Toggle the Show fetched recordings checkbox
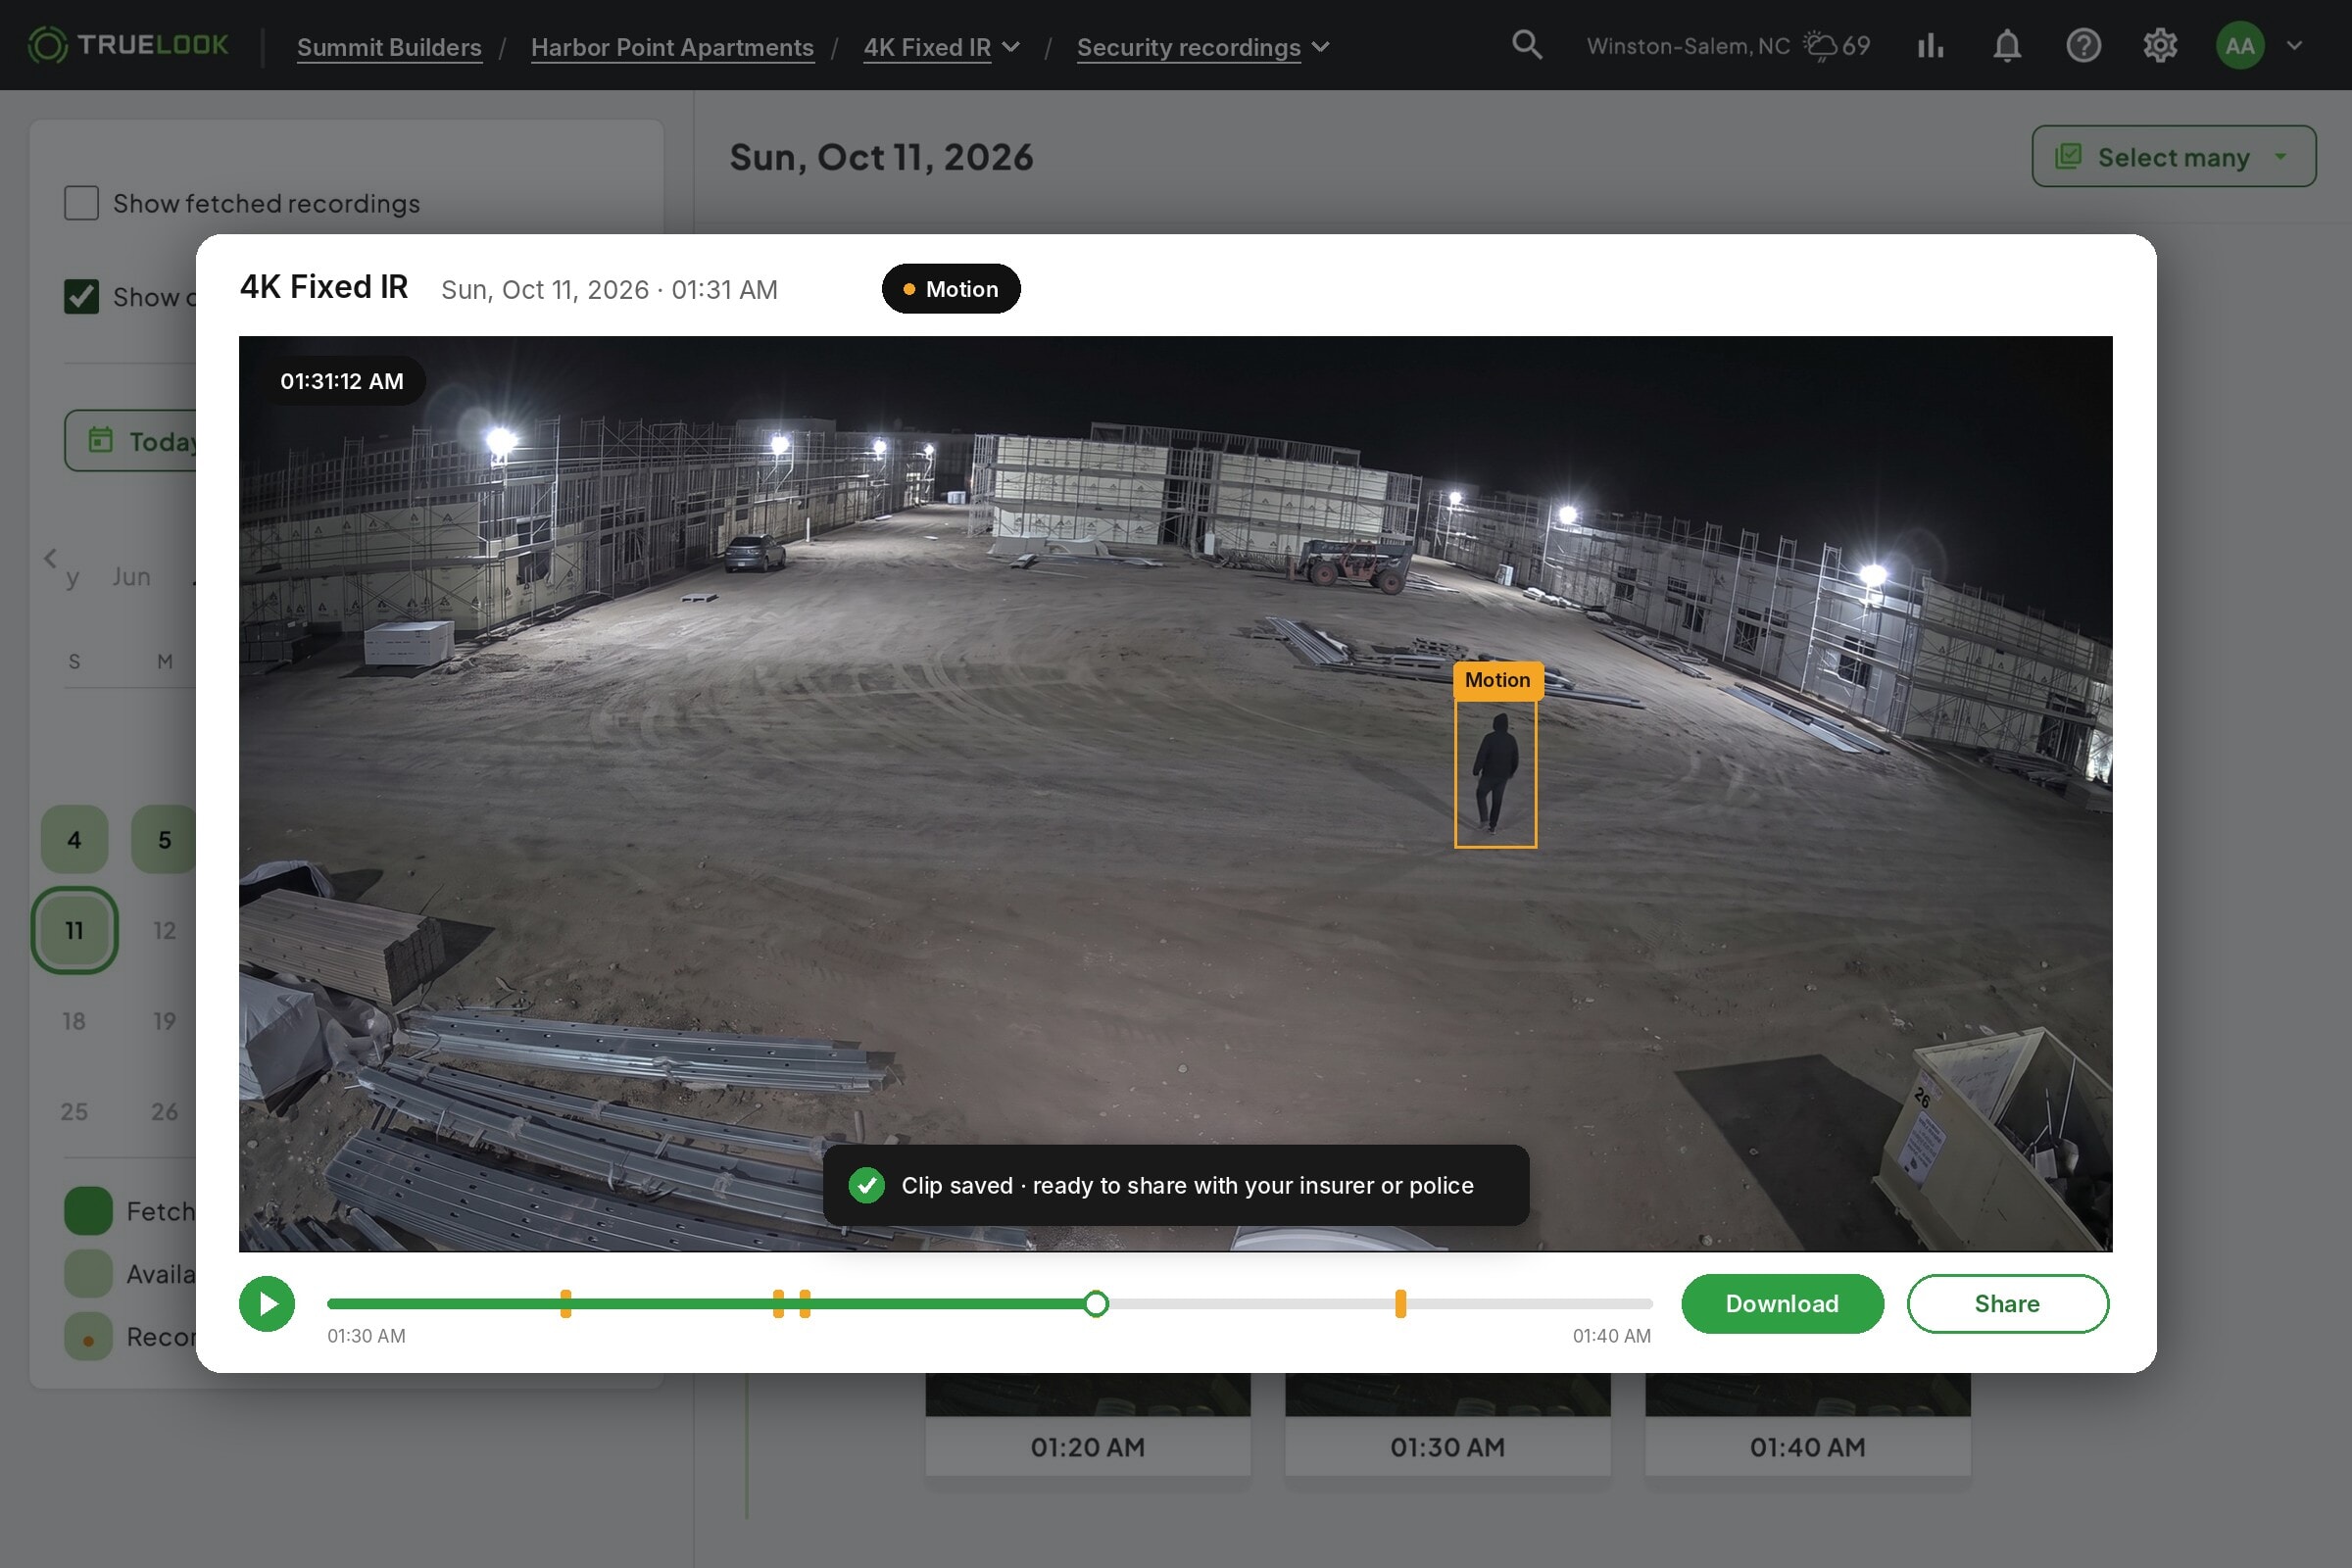Screen dimensions: 2352x1568 81,203
